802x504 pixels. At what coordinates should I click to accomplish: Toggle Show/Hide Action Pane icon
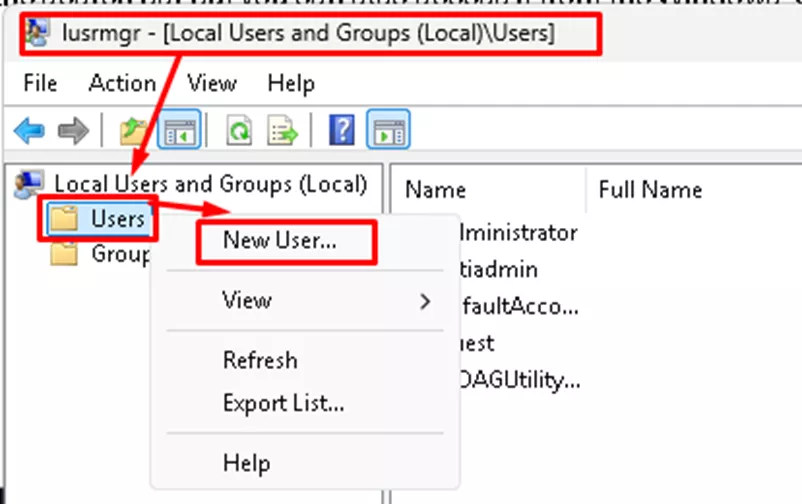click(x=388, y=129)
